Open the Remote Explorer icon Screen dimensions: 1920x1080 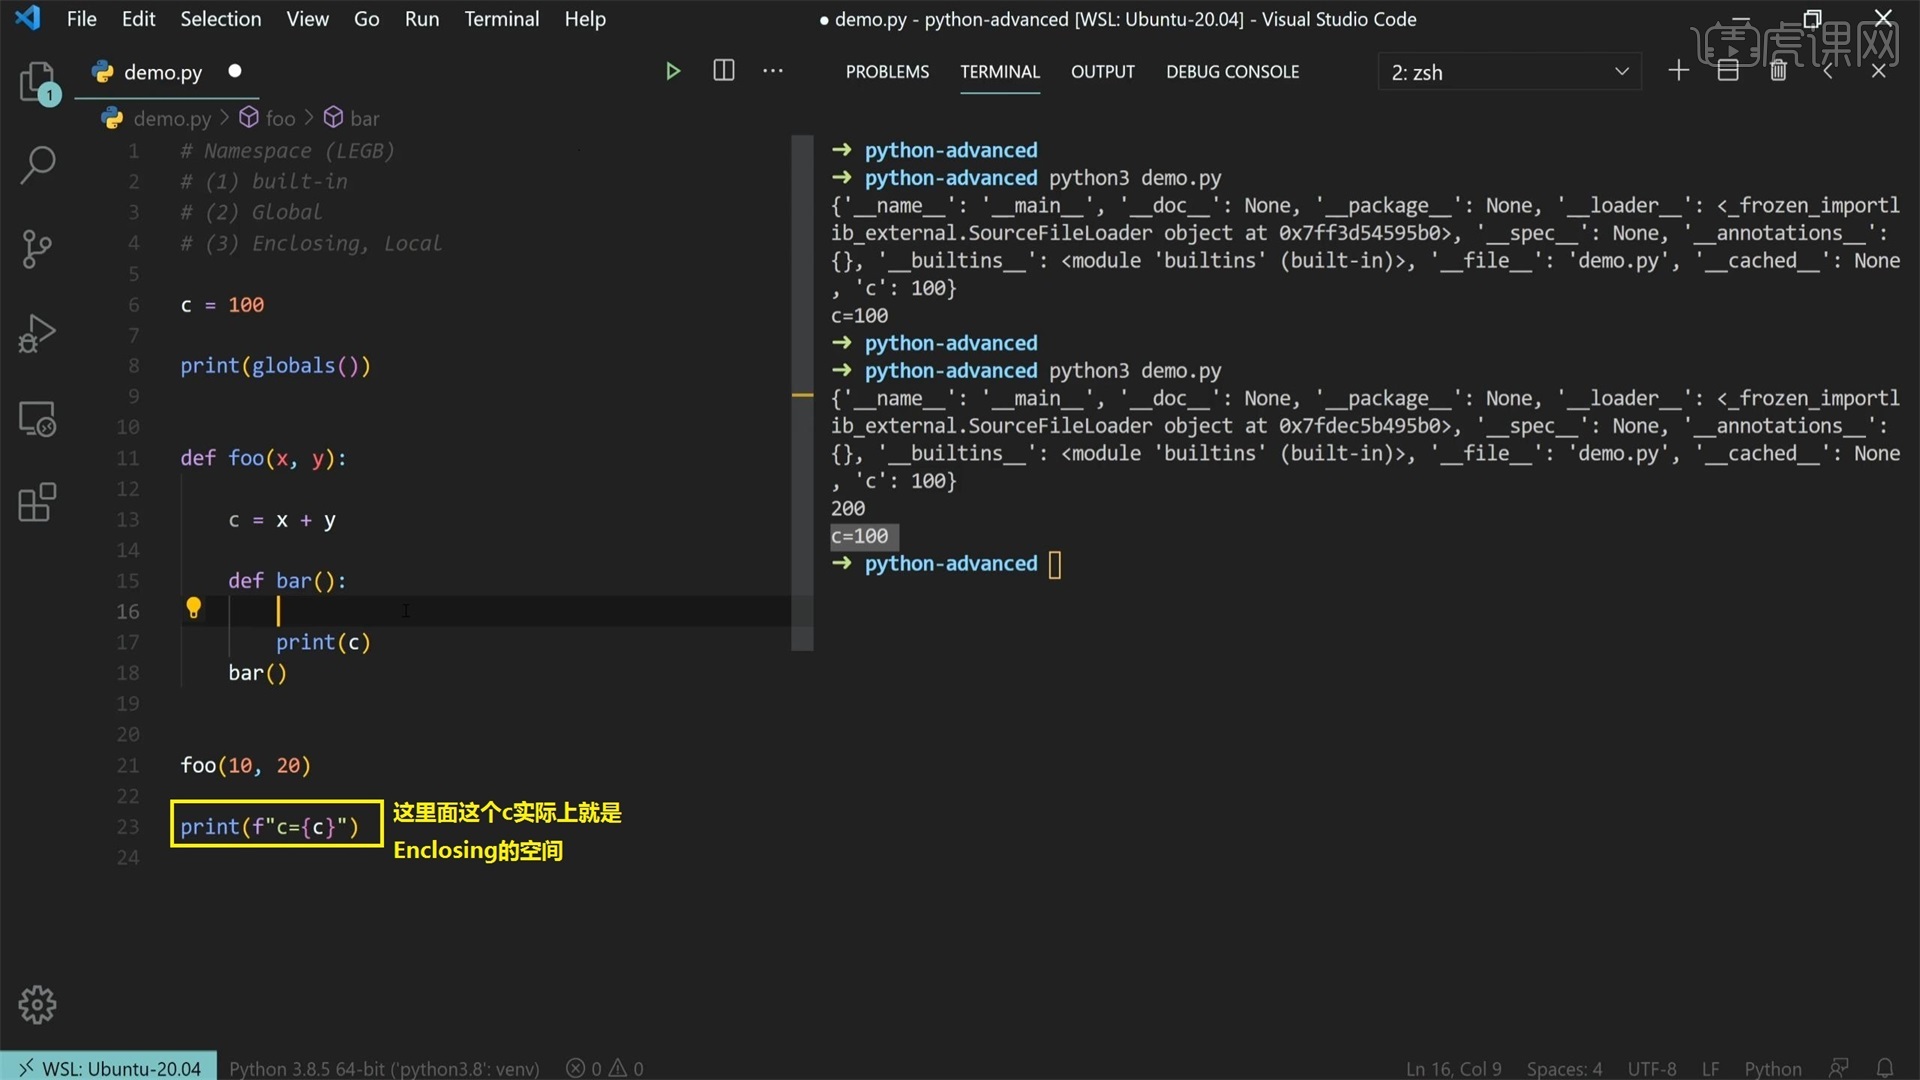pyautogui.click(x=37, y=418)
